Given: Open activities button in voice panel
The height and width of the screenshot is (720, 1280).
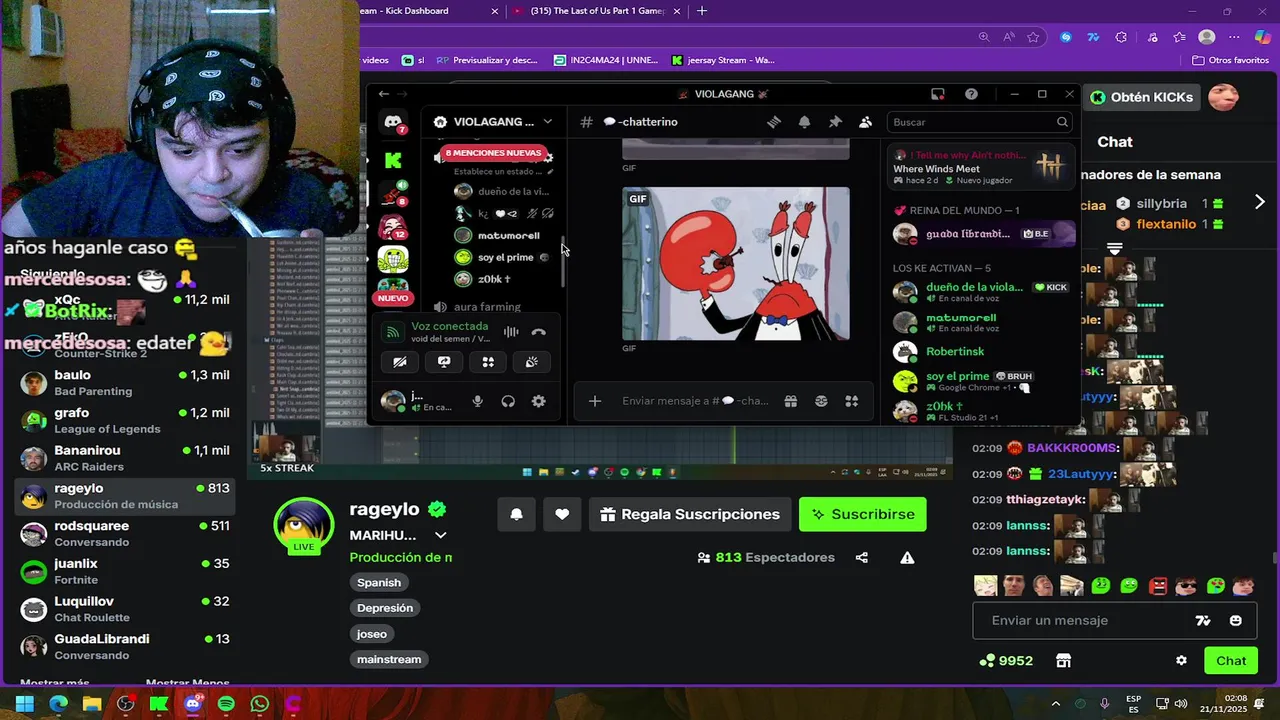Looking at the screenshot, I should click(488, 362).
